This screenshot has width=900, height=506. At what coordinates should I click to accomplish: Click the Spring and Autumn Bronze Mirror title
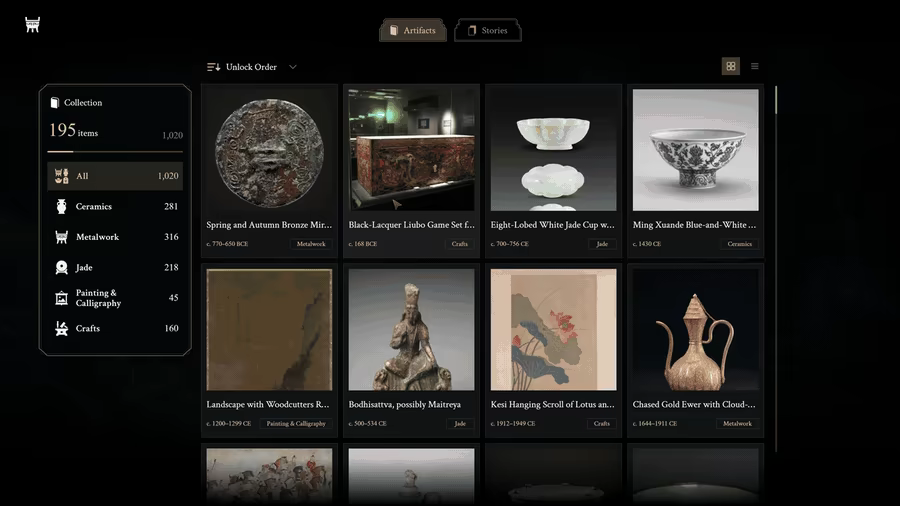click(269, 225)
